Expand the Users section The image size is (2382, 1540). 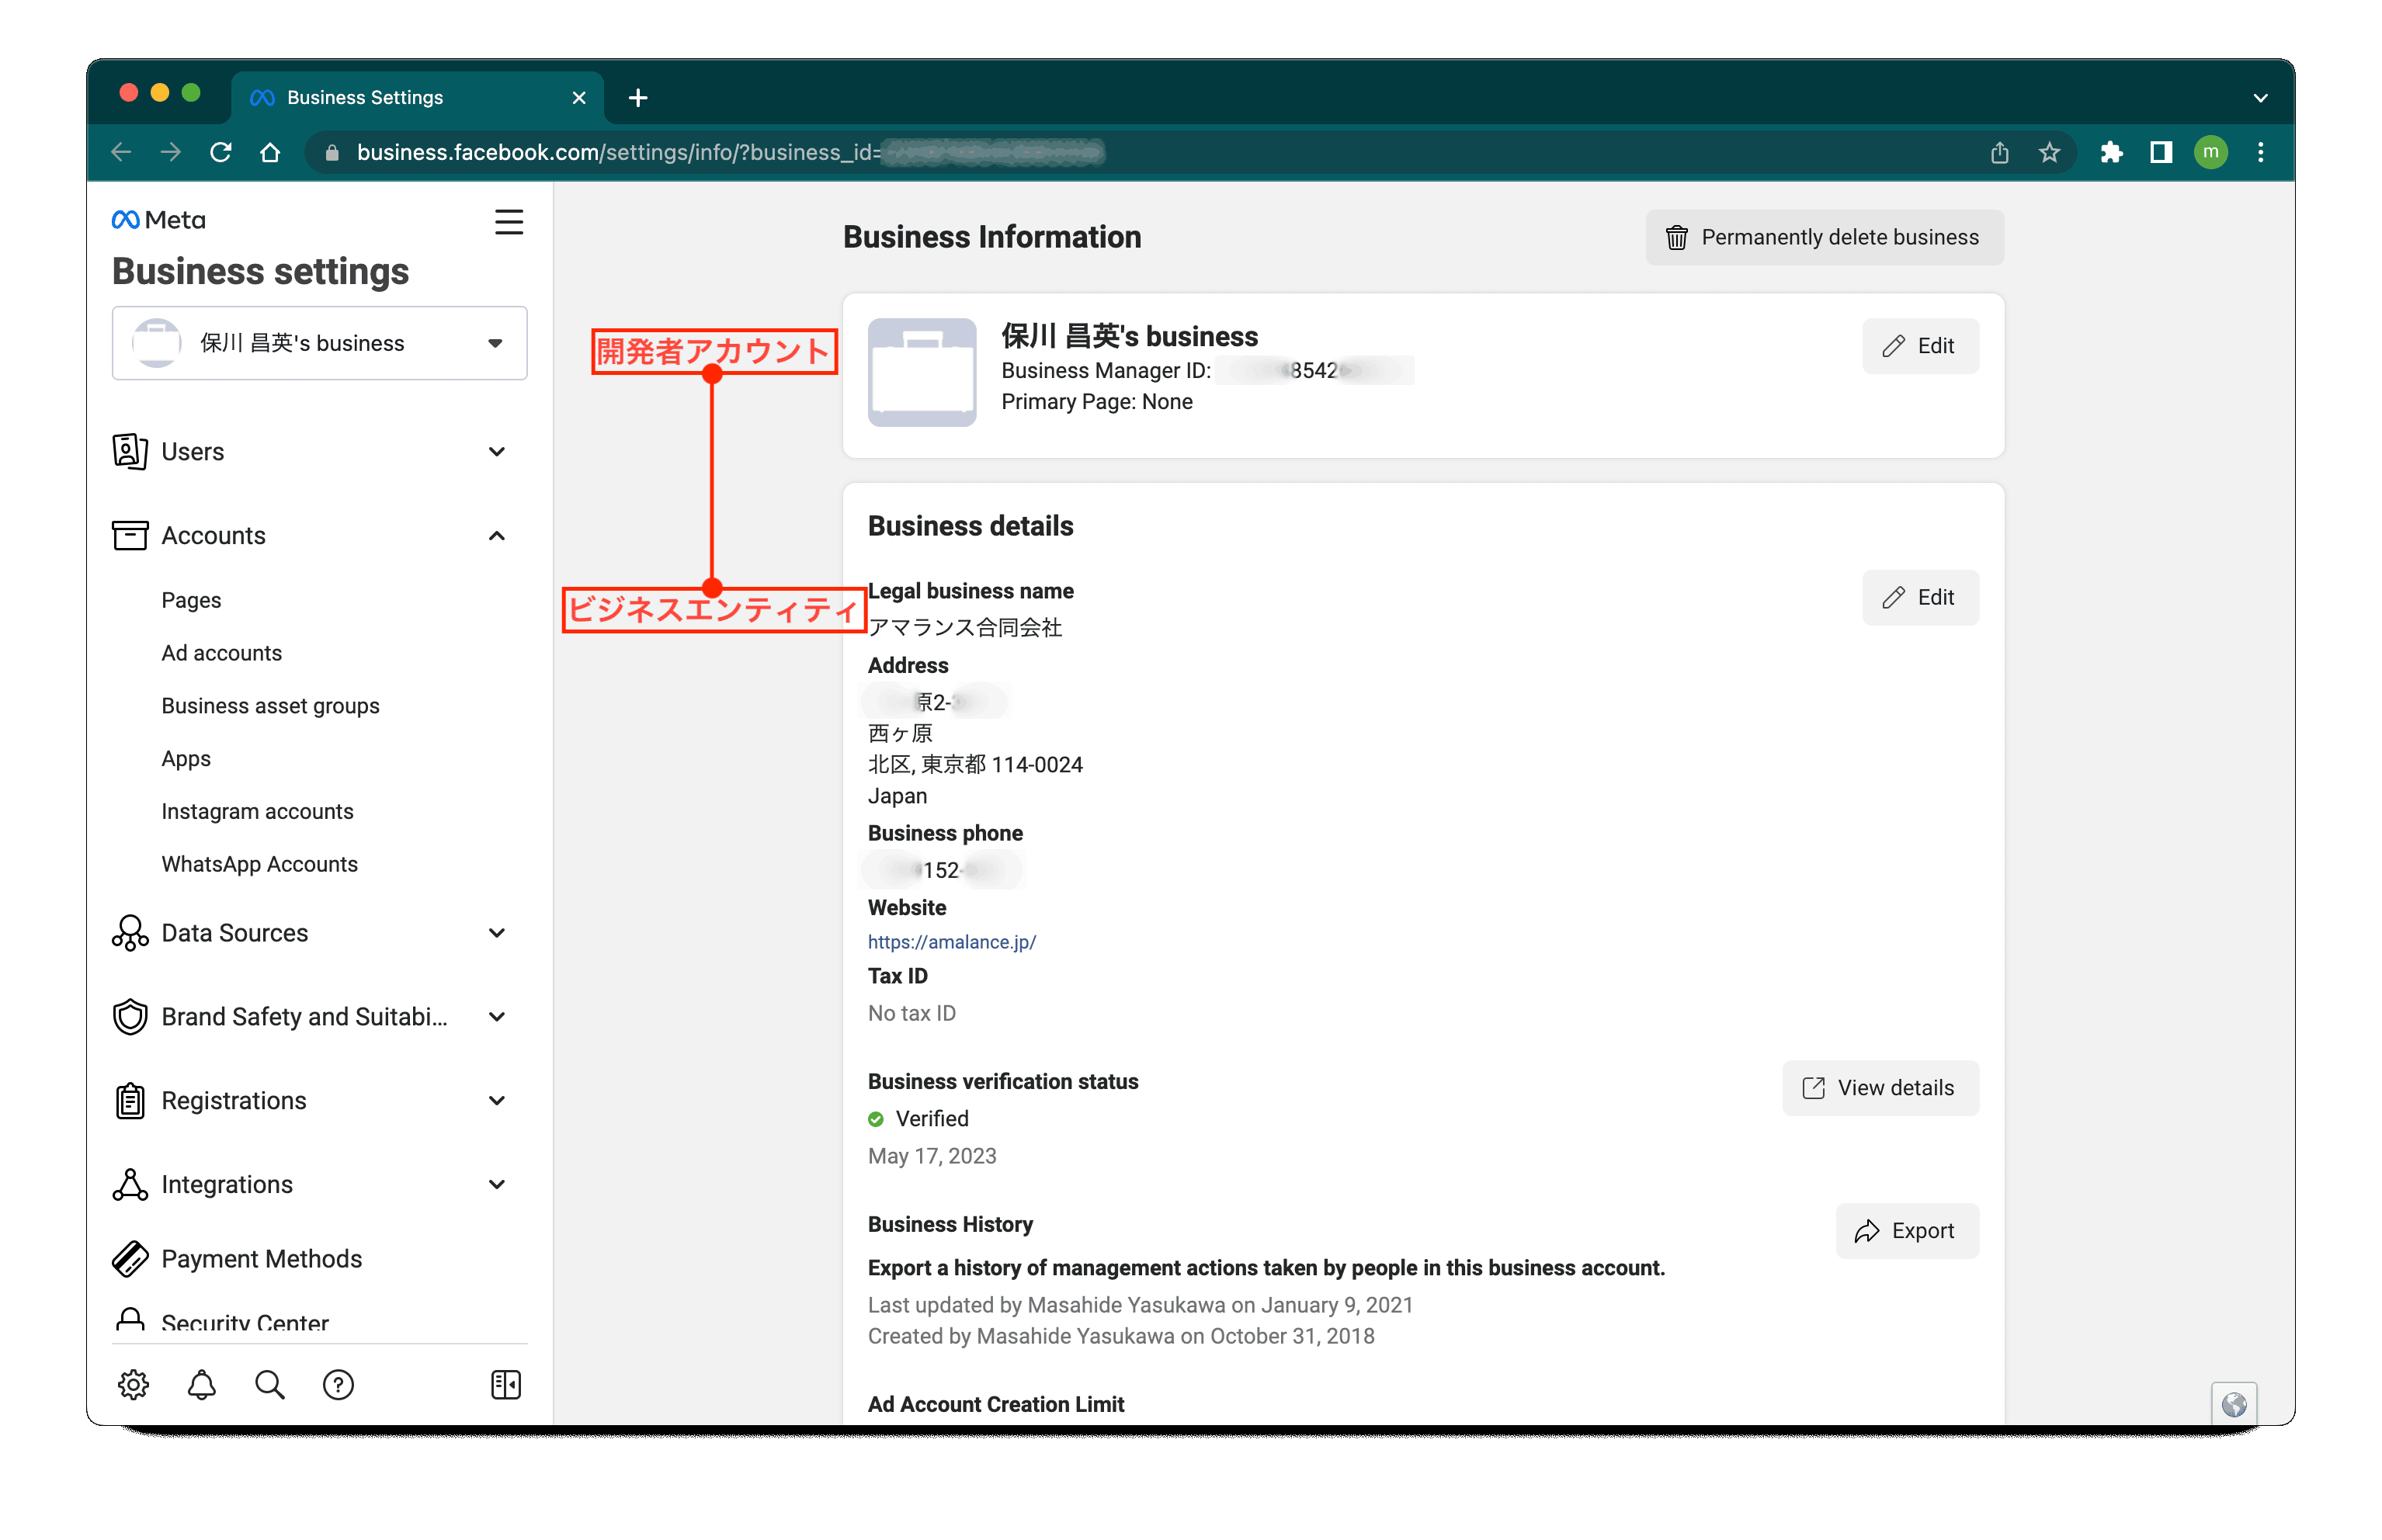[497, 451]
